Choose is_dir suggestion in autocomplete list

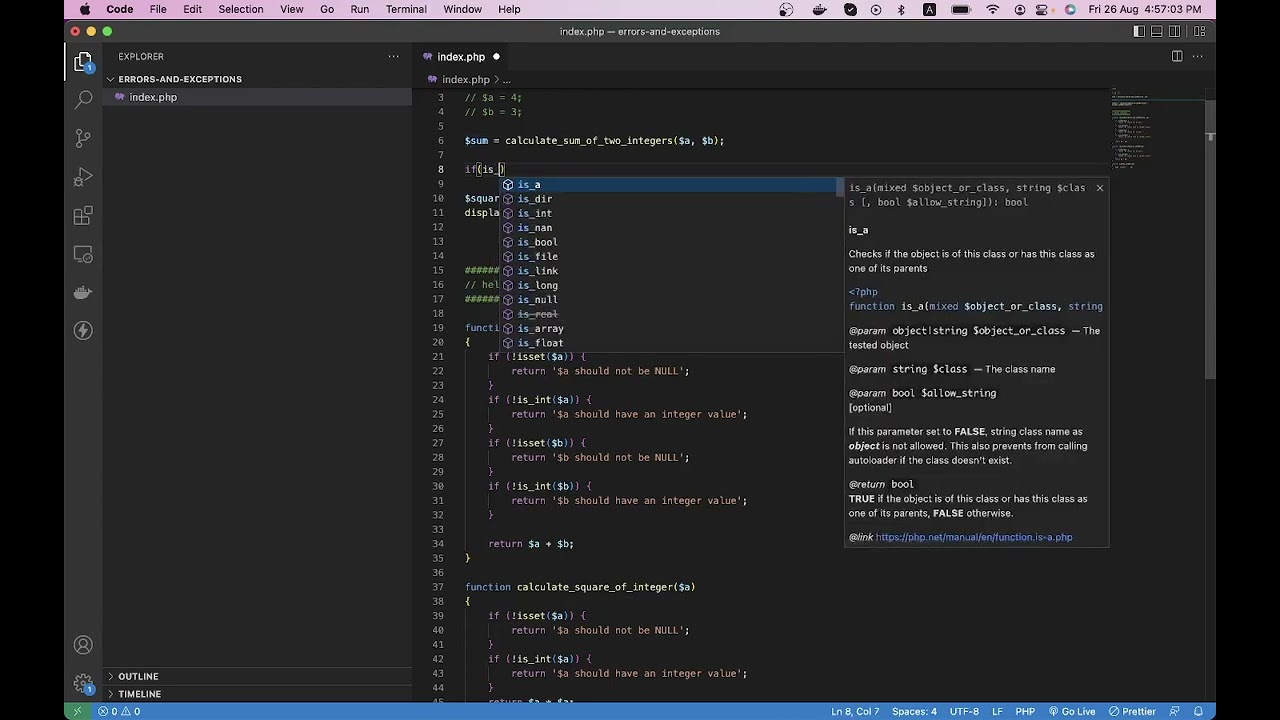pos(670,199)
